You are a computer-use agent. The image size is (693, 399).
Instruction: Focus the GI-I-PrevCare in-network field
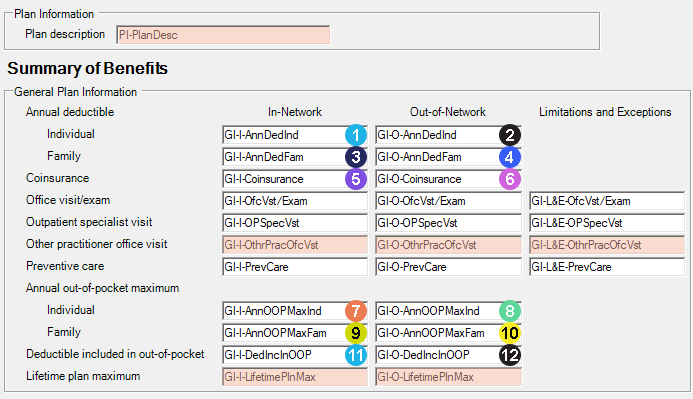coord(295,267)
